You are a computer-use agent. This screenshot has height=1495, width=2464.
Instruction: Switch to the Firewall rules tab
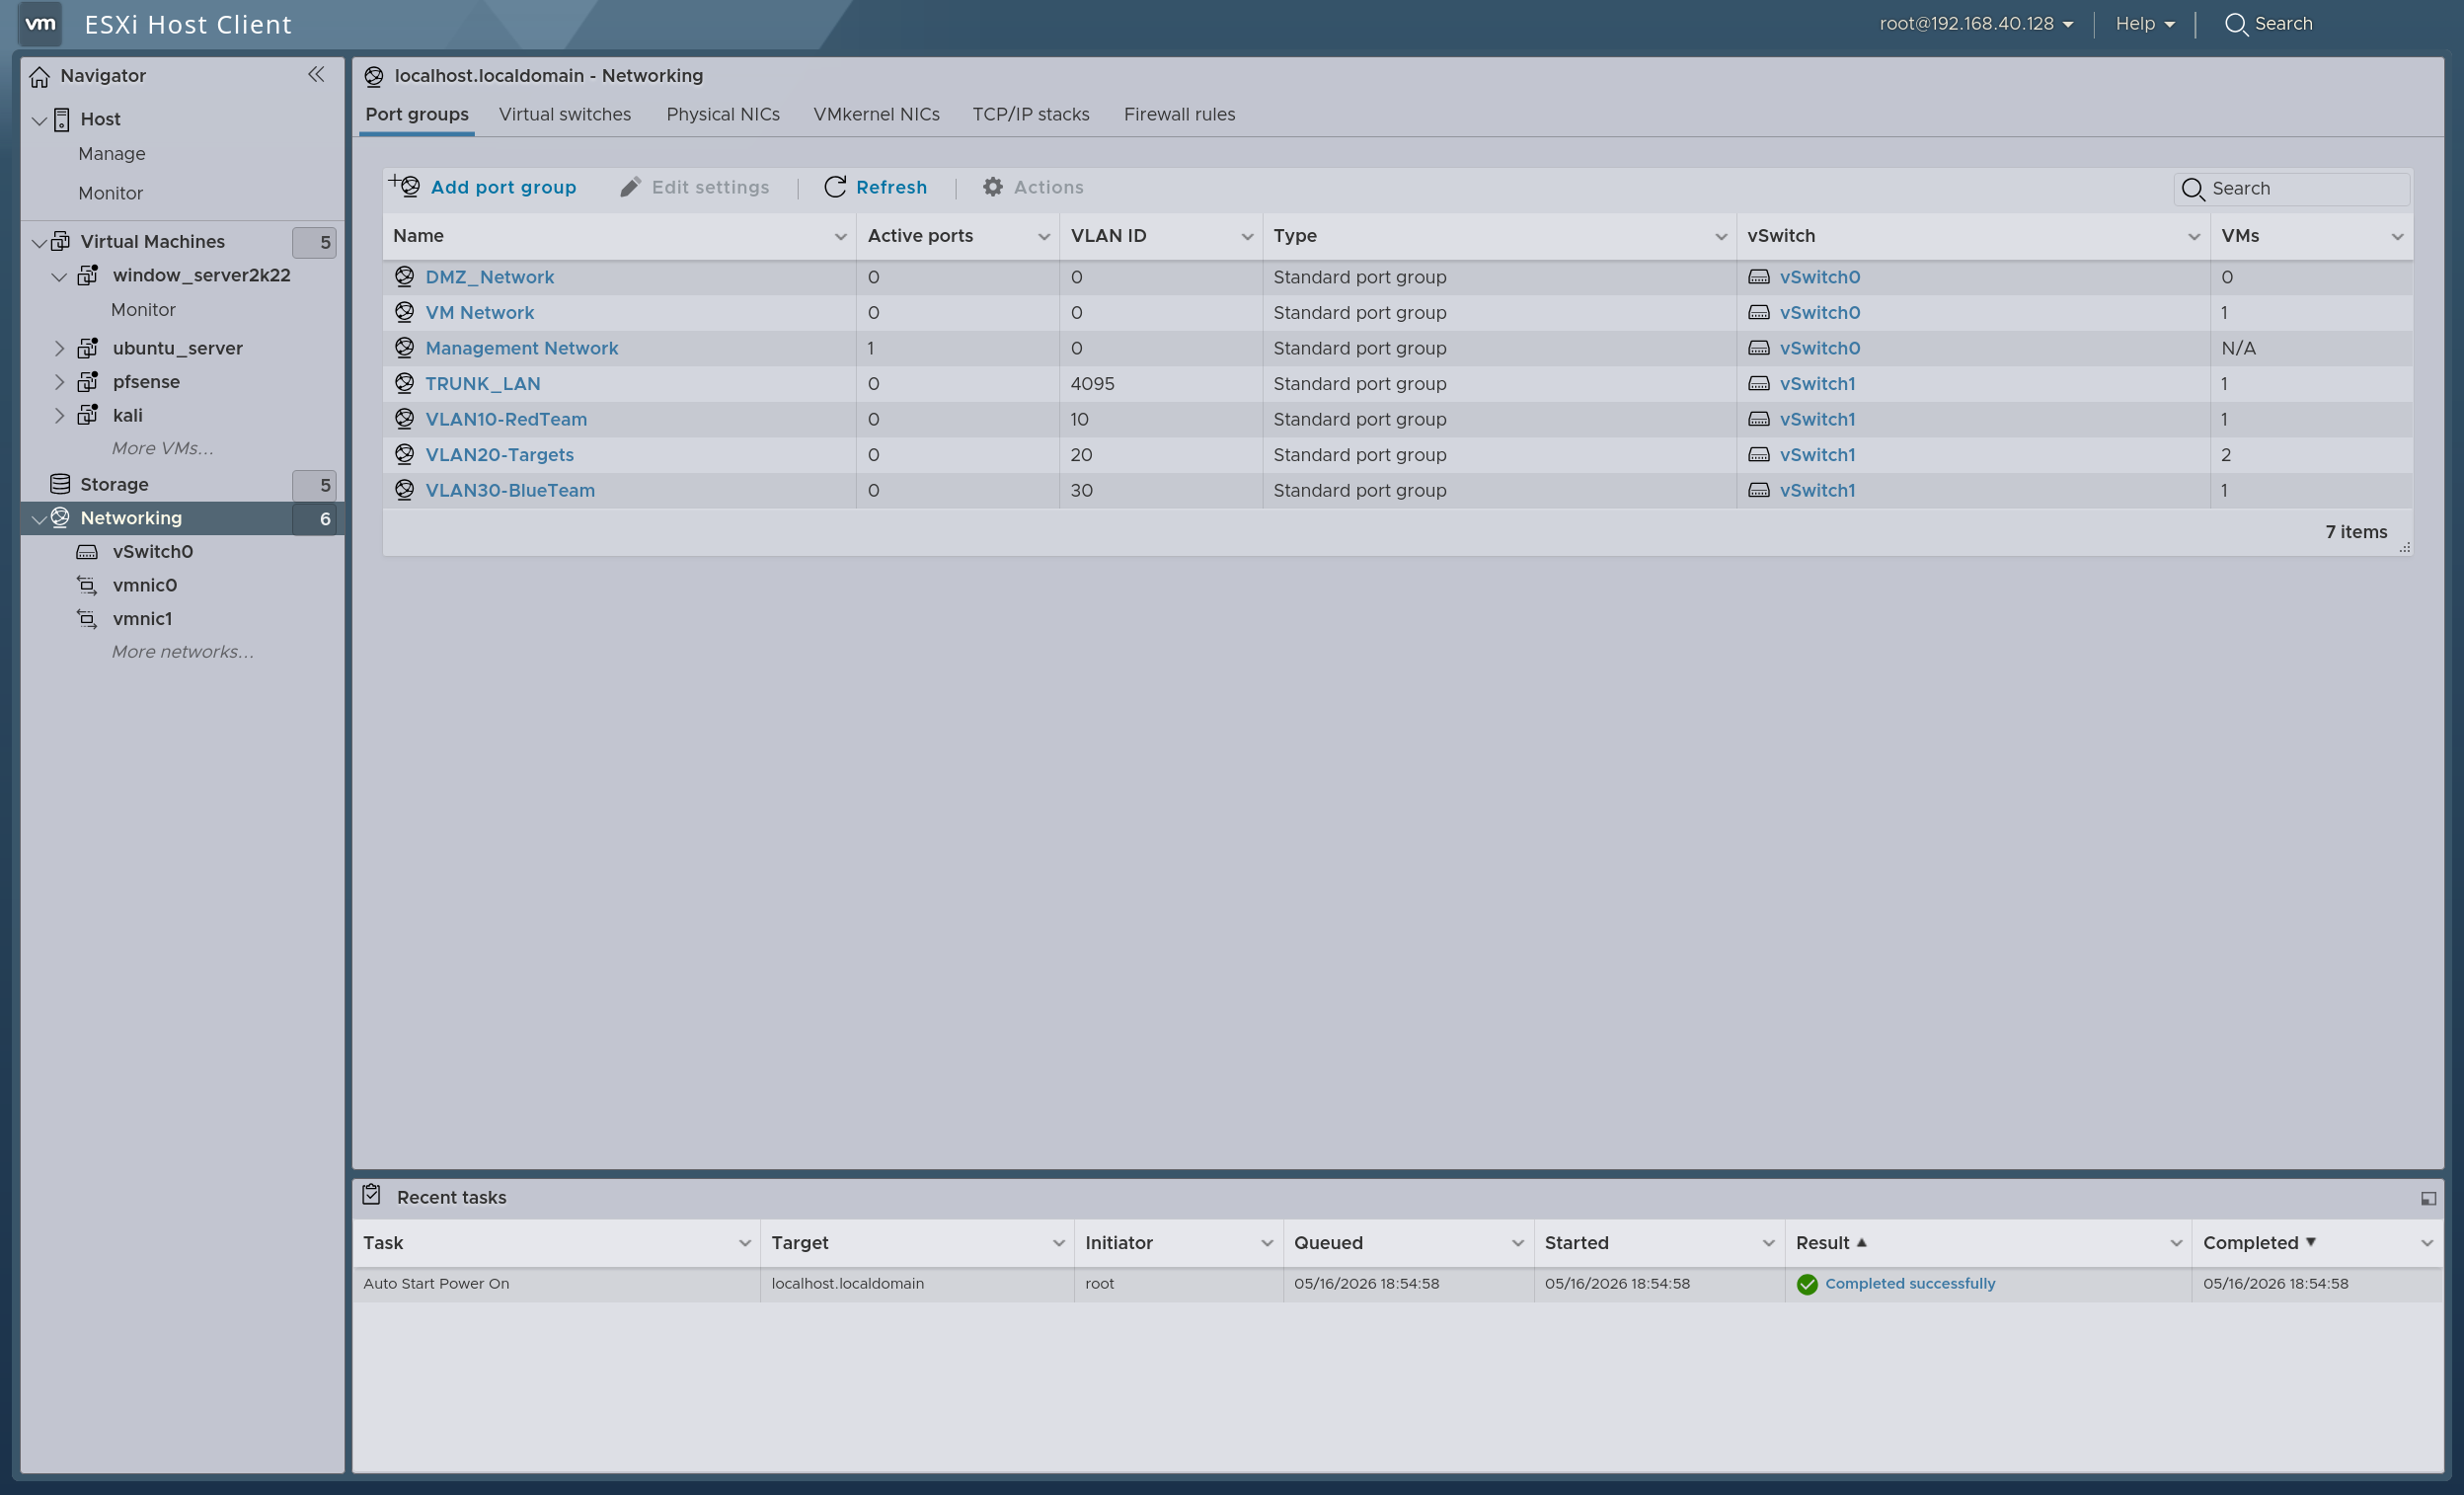1179,114
